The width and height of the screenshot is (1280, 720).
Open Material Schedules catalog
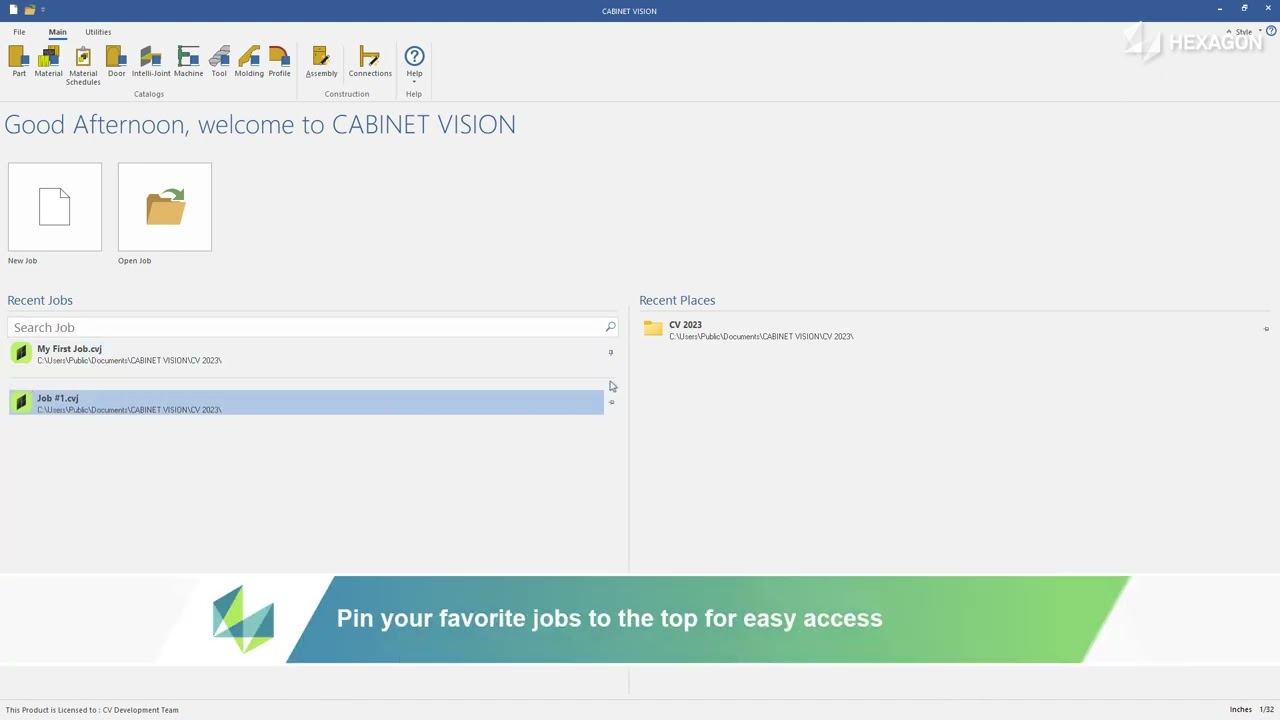click(83, 66)
